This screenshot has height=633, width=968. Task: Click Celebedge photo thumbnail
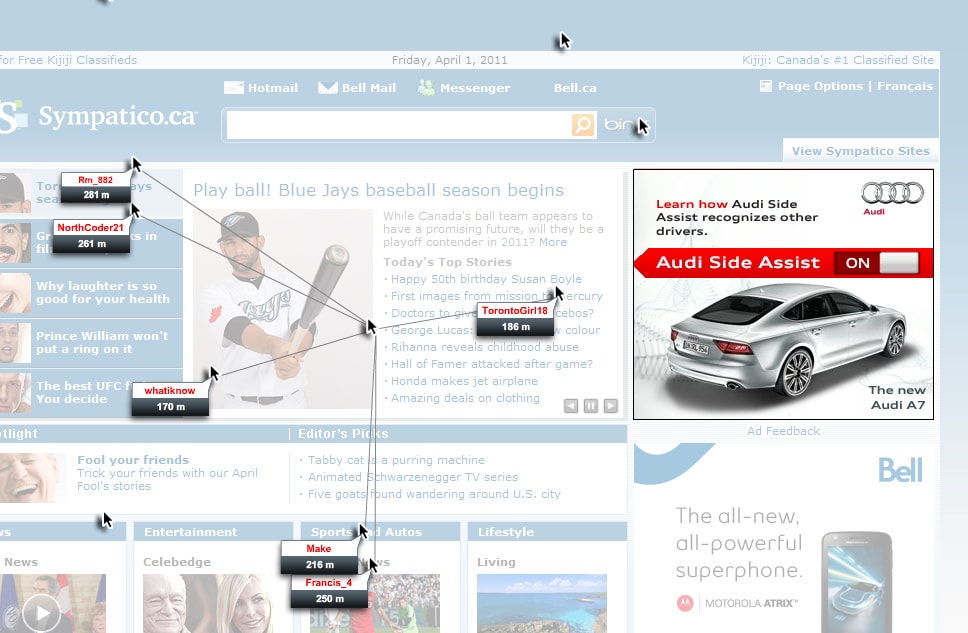[x=208, y=603]
